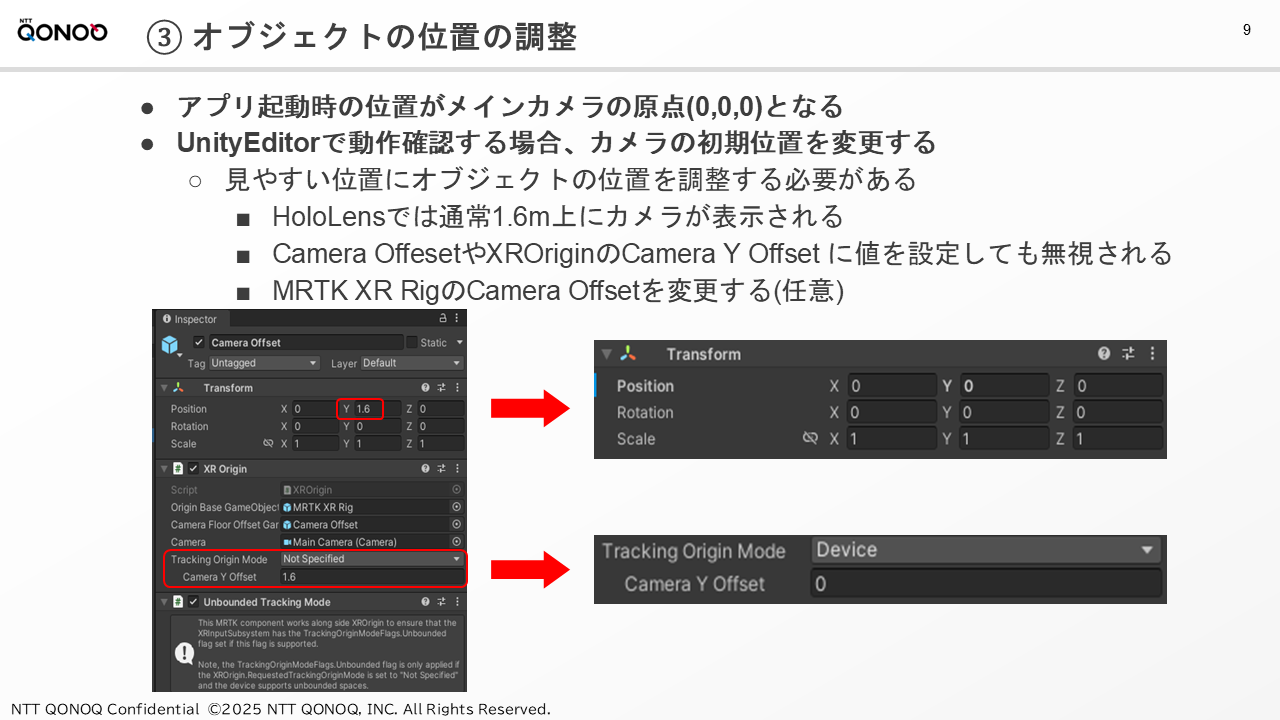Open the Unbounded Tracking Mode presets icon

point(441,602)
